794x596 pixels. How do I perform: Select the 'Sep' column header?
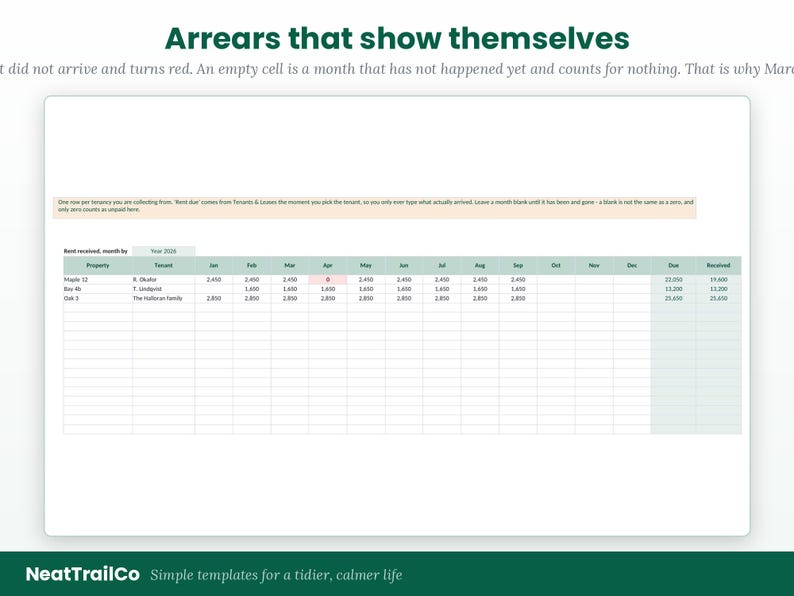[x=518, y=265]
